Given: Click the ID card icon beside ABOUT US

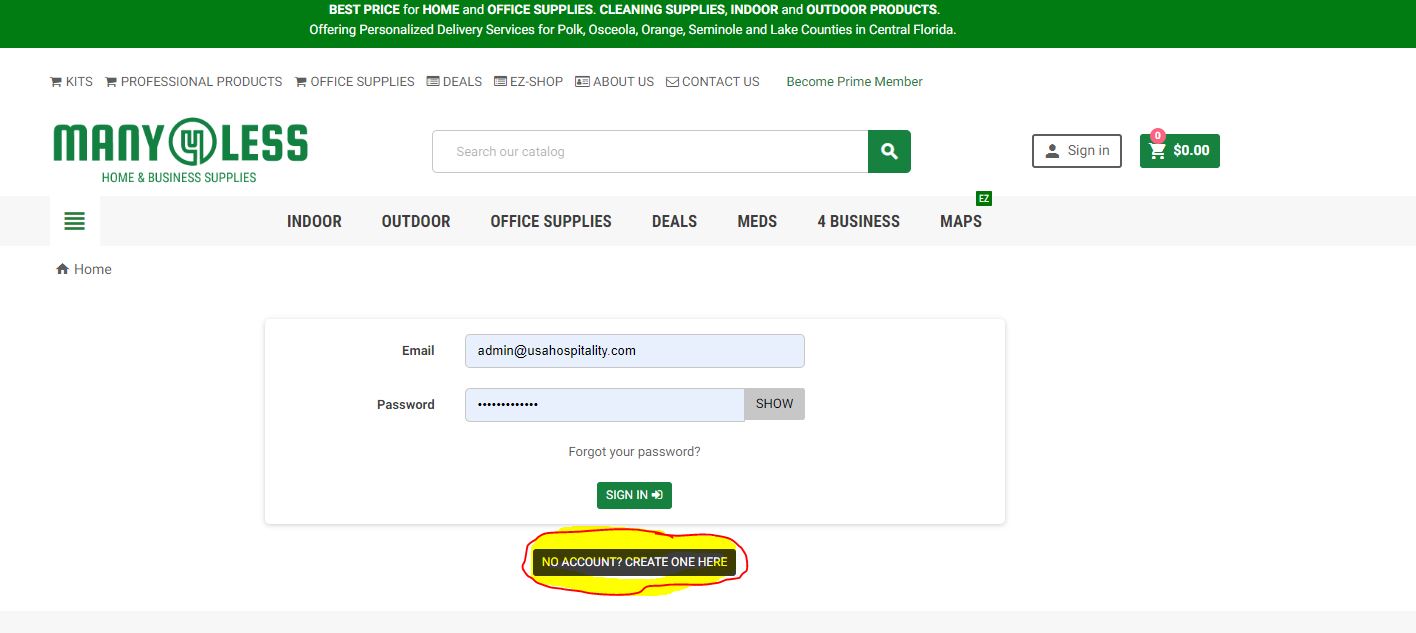Looking at the screenshot, I should coord(582,82).
